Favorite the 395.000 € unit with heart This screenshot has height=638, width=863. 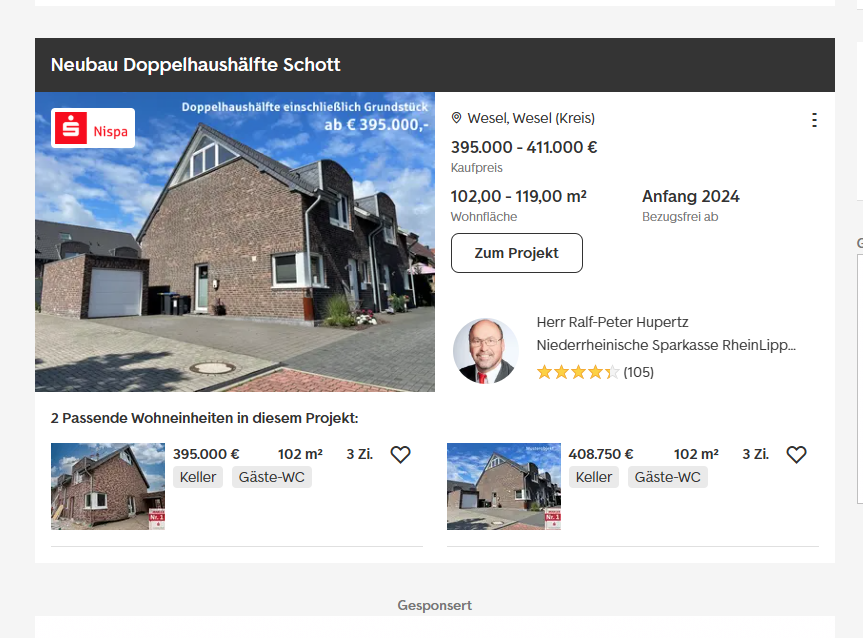(400, 455)
